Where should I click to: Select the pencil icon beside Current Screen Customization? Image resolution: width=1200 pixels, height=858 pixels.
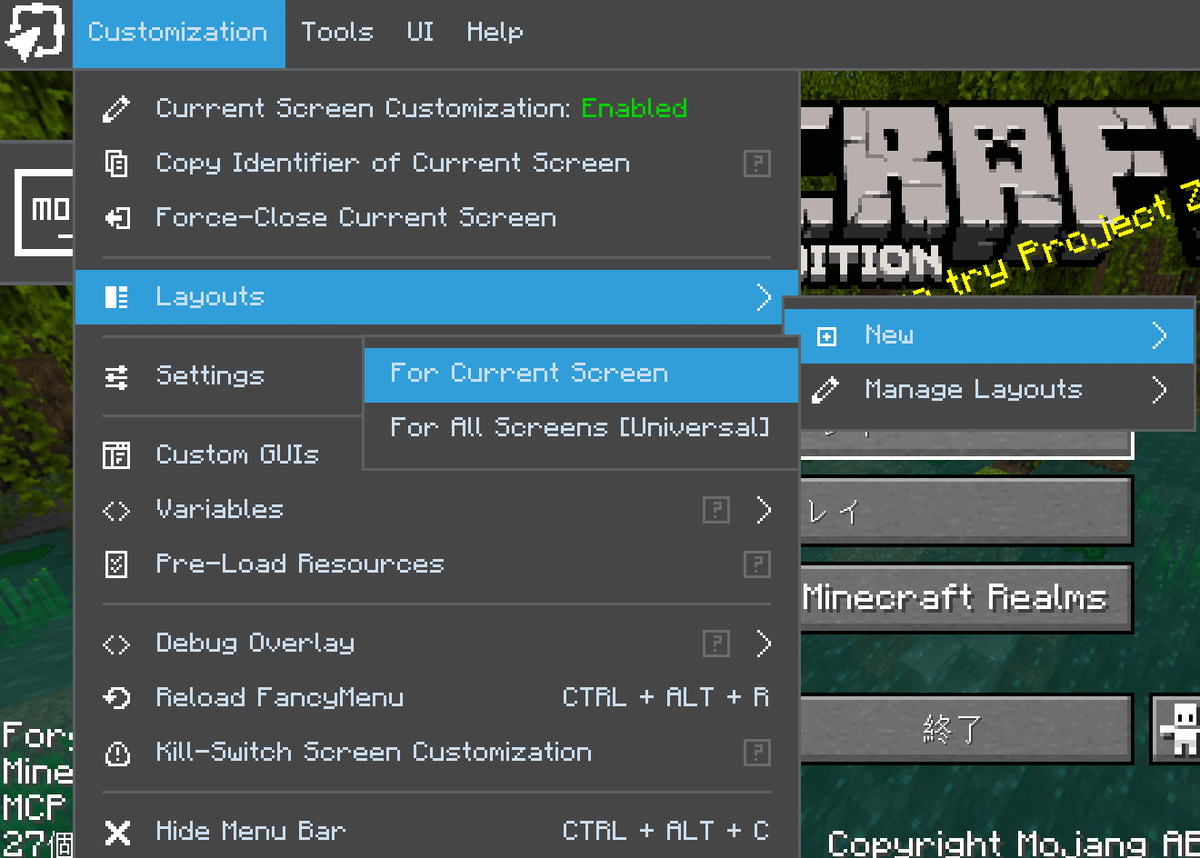tap(117, 108)
